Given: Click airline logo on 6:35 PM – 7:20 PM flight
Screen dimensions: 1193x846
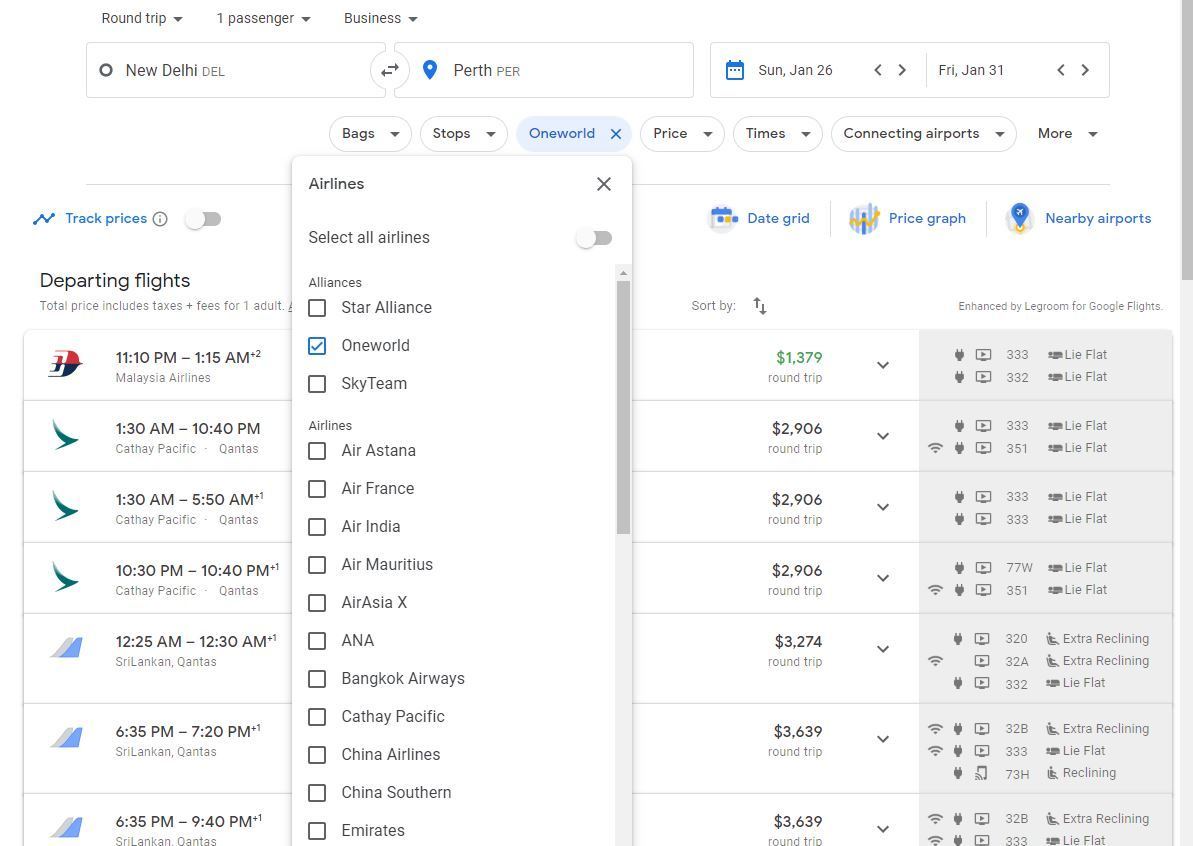Looking at the screenshot, I should point(66,738).
